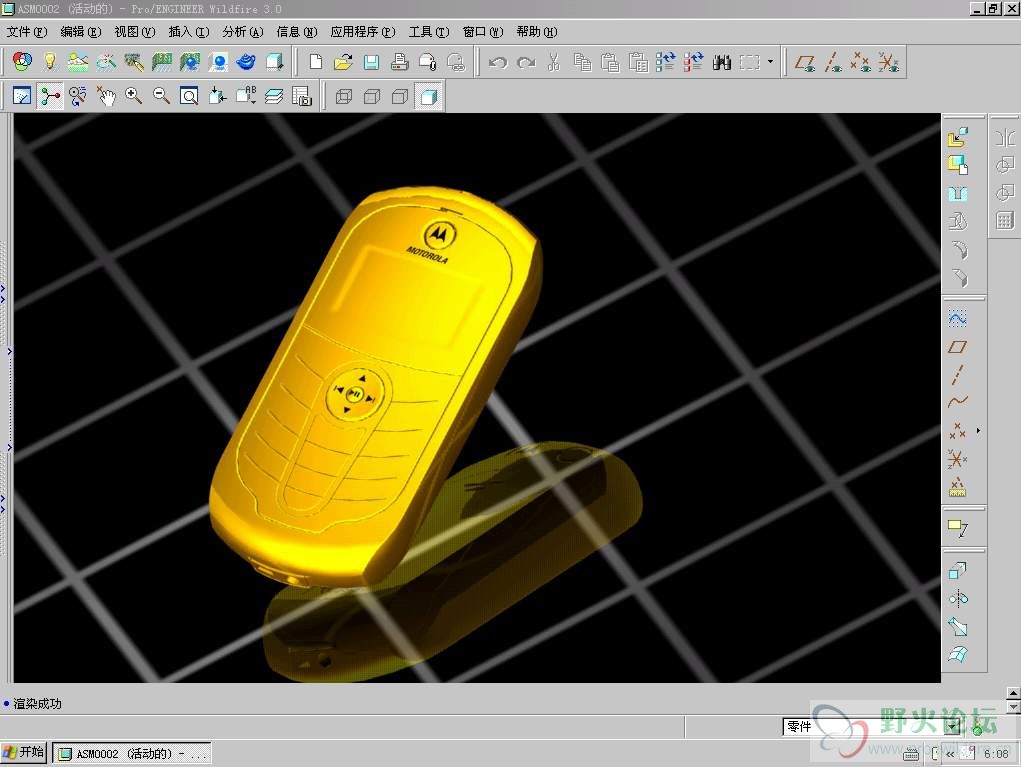Click the message area scroll down arrow

1013,706
